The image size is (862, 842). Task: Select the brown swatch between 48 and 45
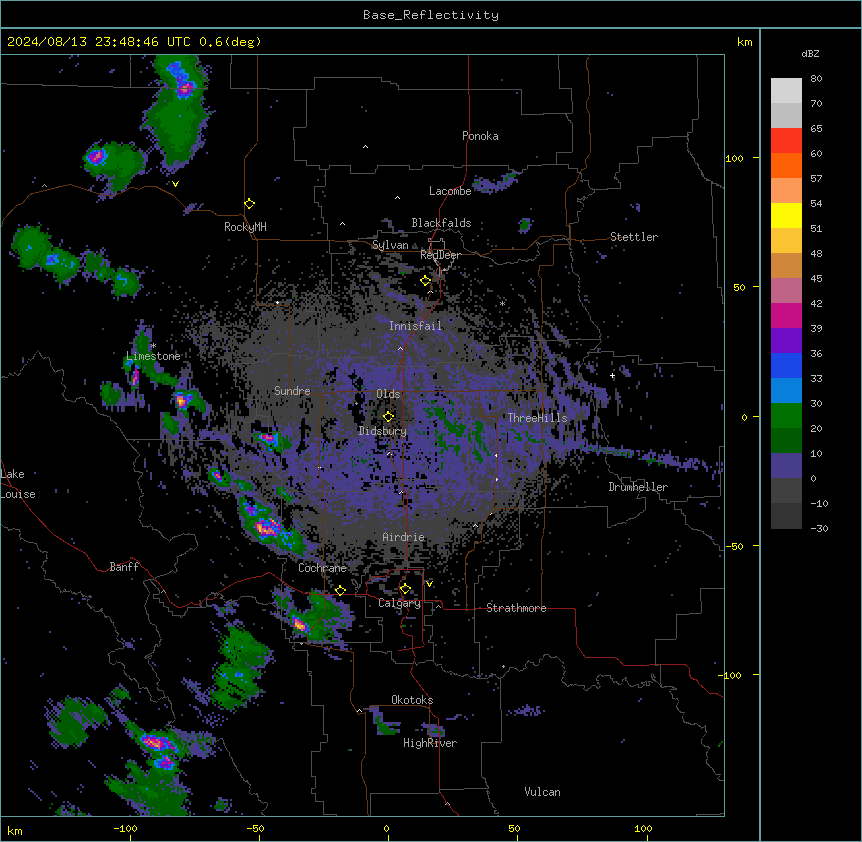coord(786,265)
